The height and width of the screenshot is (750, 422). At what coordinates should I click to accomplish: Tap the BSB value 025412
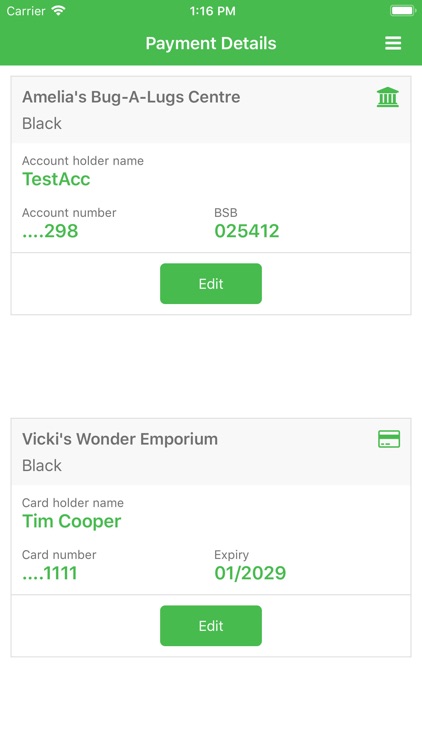tap(247, 232)
